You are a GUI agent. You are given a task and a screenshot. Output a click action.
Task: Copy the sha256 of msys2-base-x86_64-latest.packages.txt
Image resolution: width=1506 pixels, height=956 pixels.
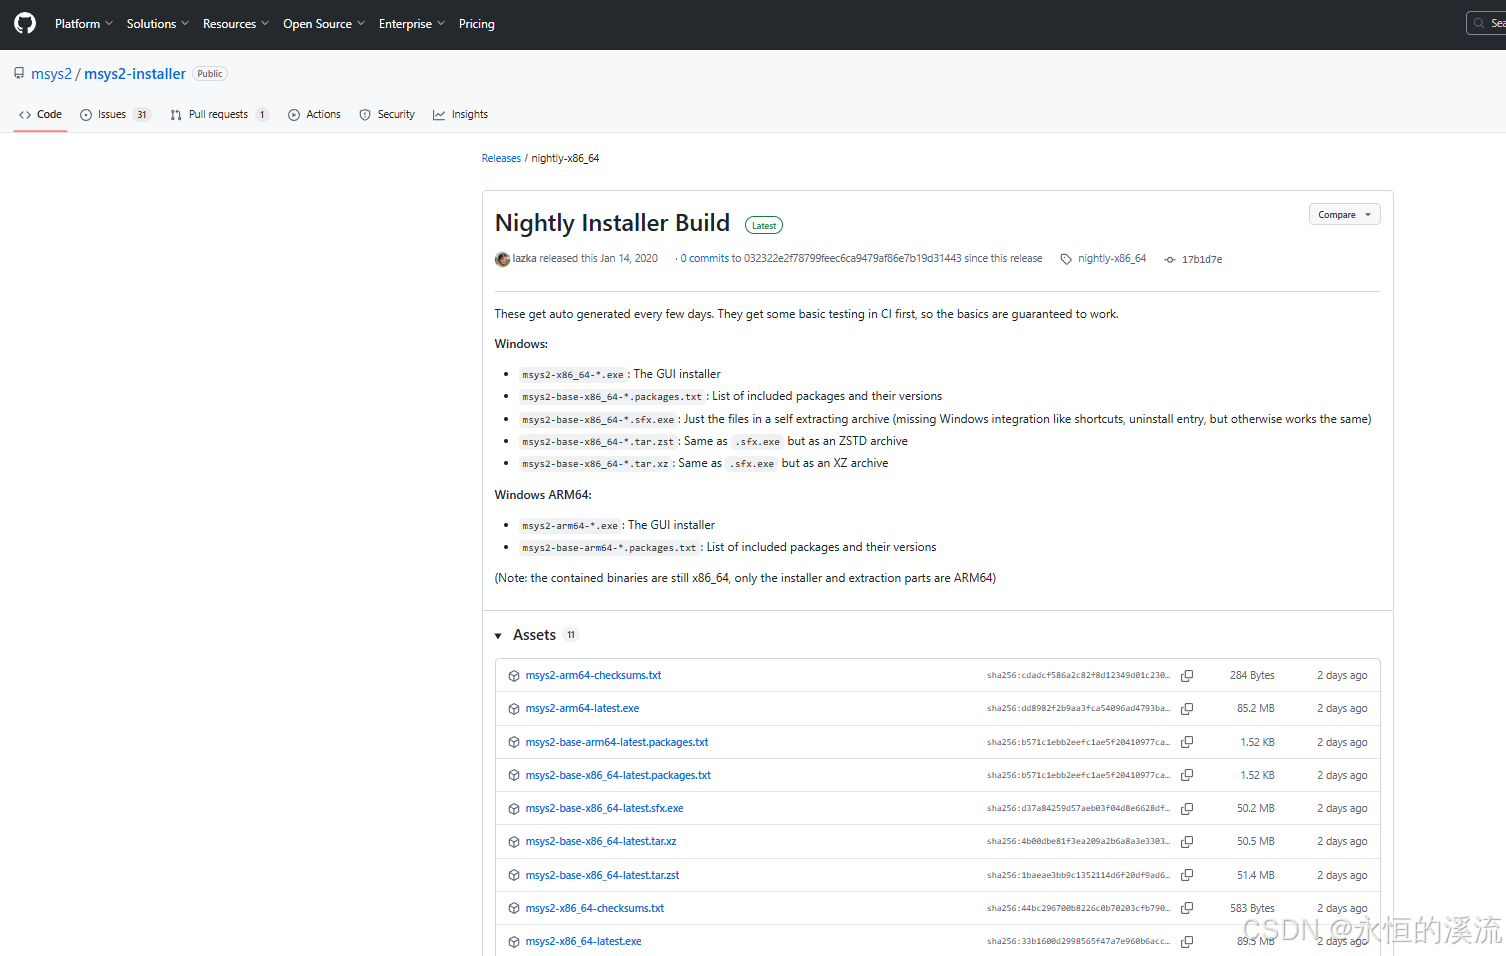pos(1187,775)
